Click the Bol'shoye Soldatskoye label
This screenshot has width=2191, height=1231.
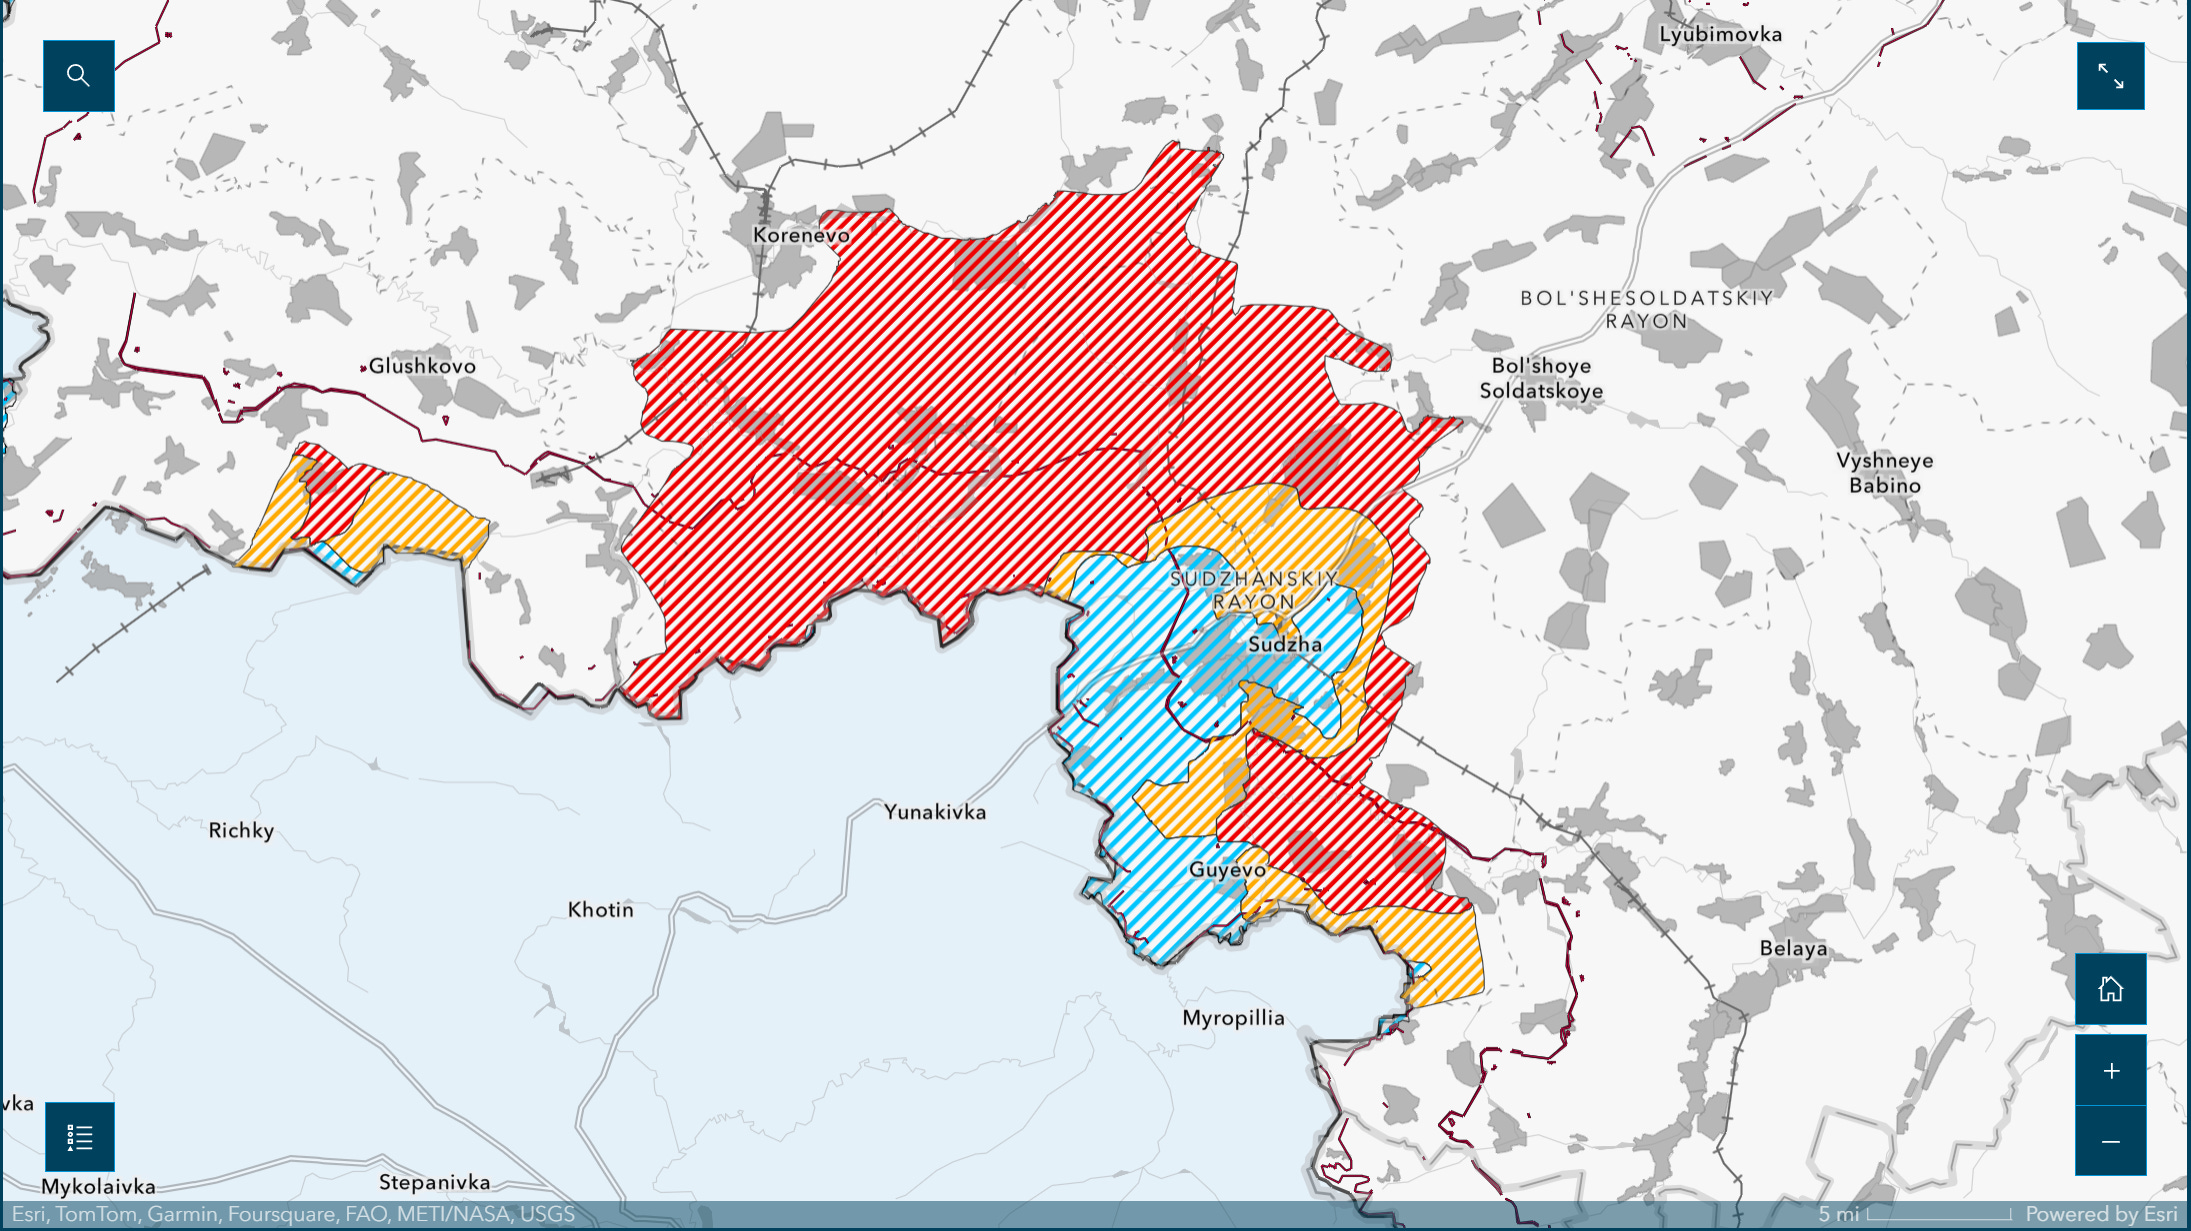tap(1541, 379)
